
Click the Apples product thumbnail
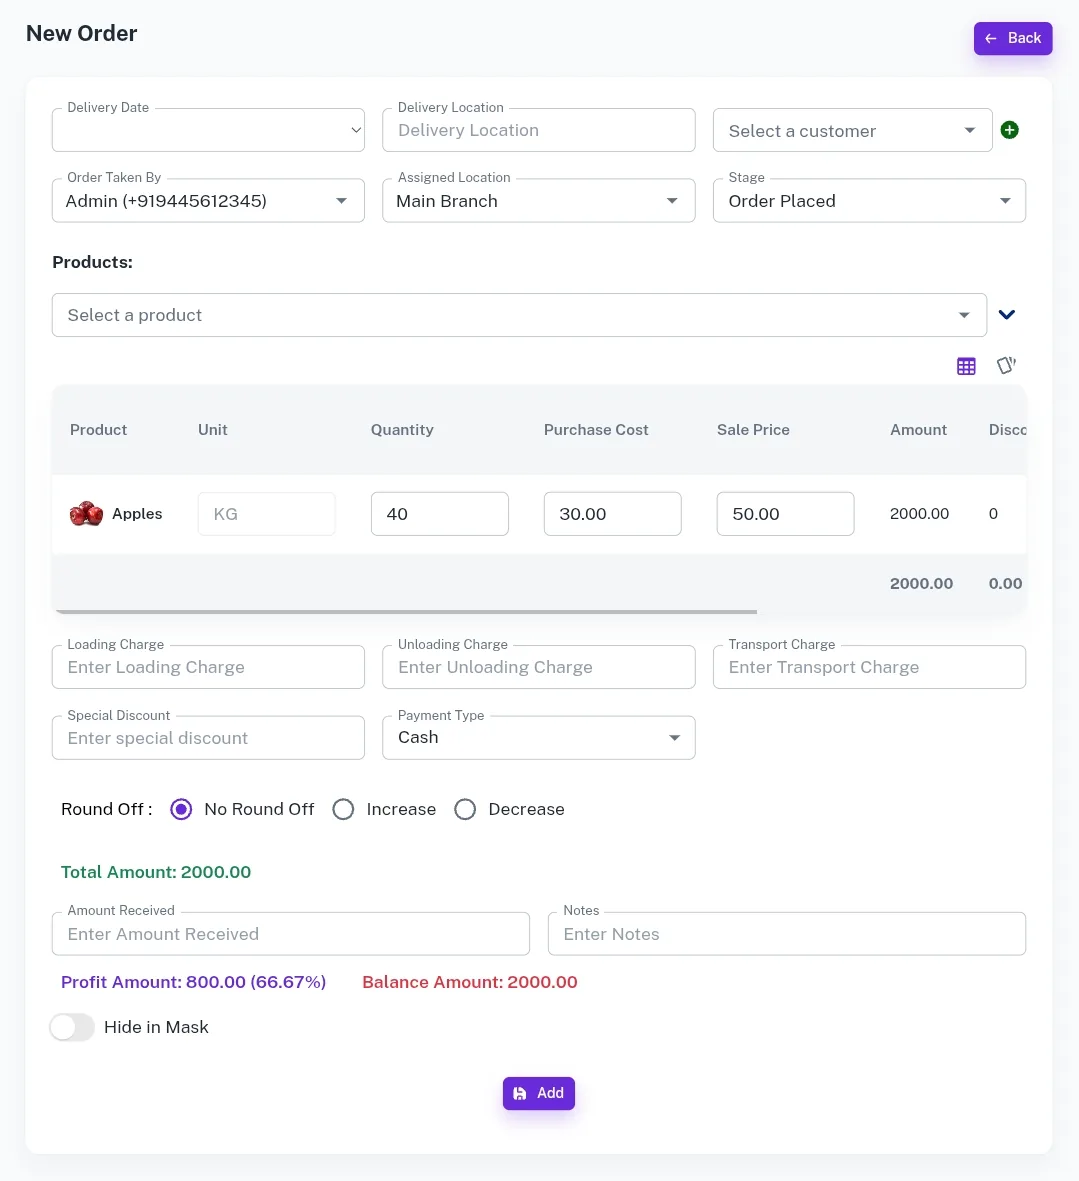coord(86,514)
